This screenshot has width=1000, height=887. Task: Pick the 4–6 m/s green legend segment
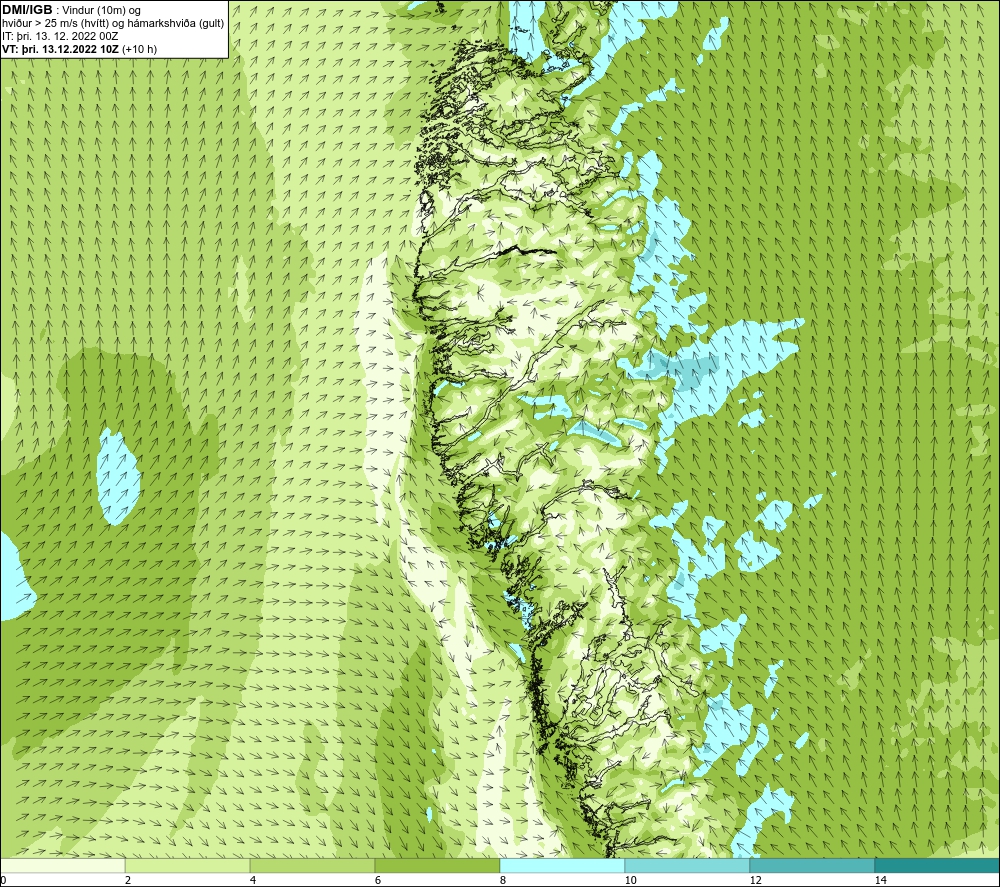point(312,865)
